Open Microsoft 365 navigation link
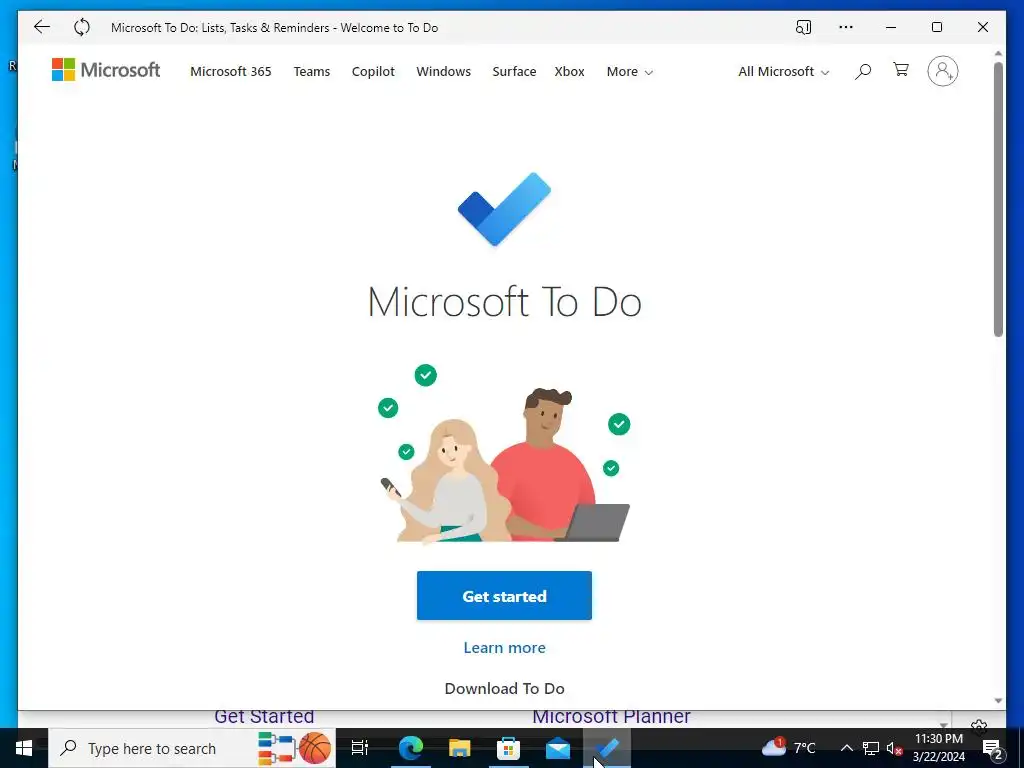1024x768 pixels. [231, 71]
